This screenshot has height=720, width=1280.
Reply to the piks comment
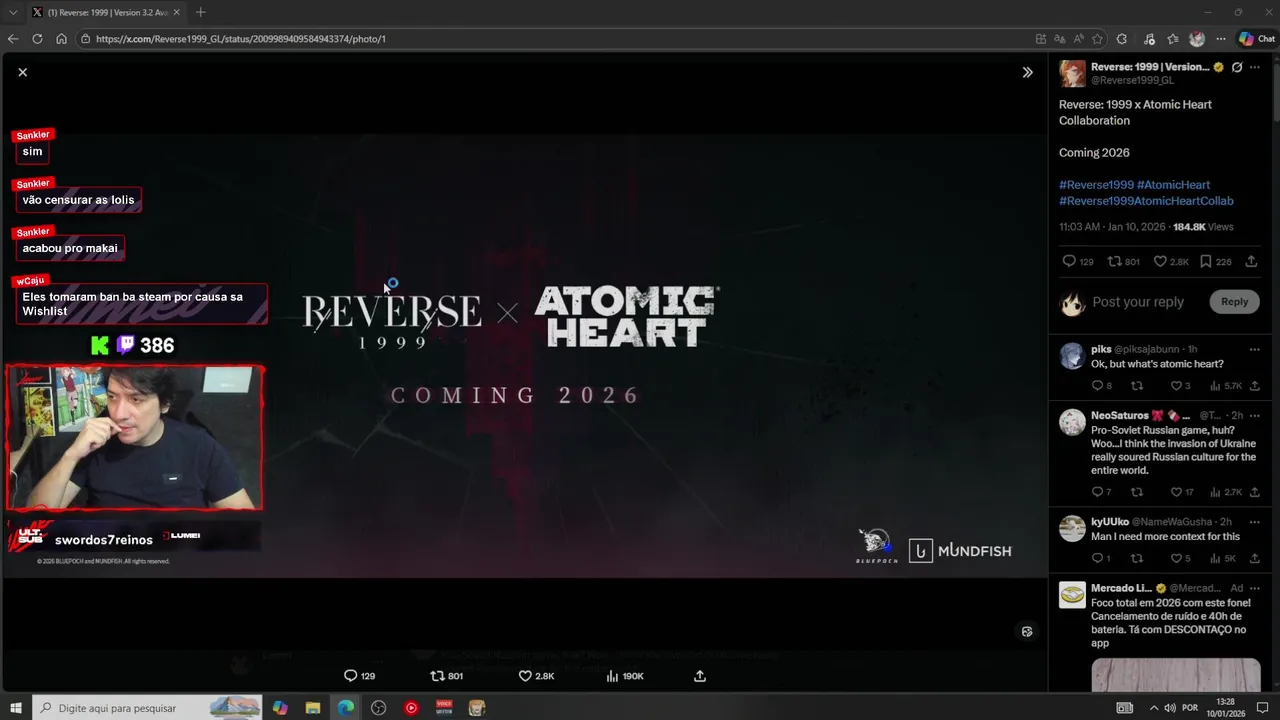(x=1097, y=386)
